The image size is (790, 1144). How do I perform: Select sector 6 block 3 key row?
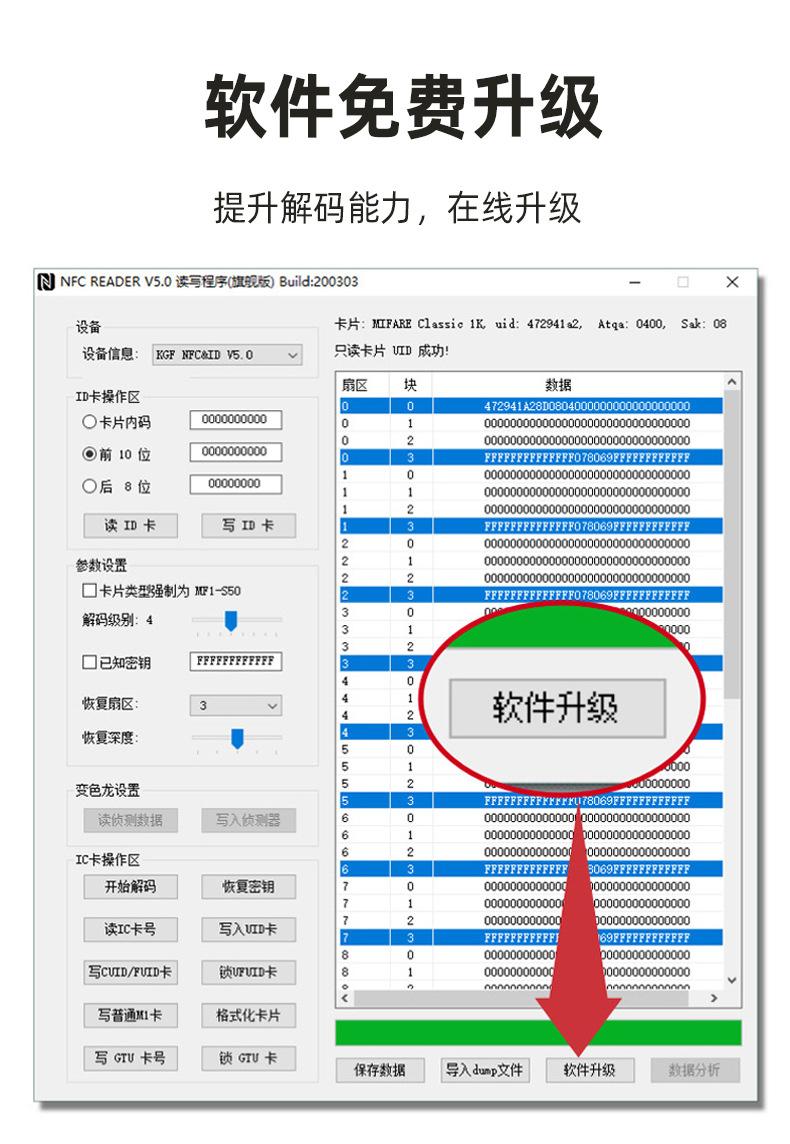[531, 869]
